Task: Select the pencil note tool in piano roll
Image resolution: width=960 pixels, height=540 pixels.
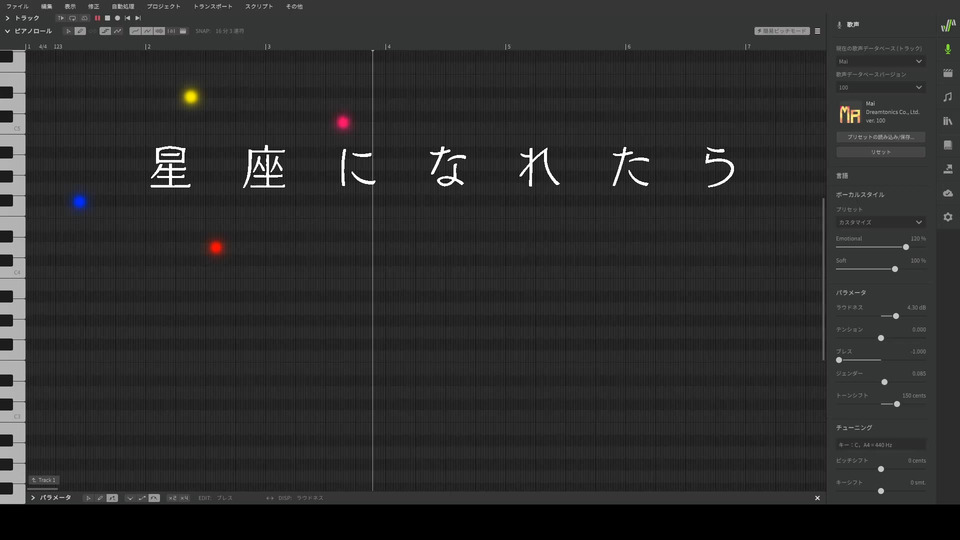Action: (x=80, y=31)
